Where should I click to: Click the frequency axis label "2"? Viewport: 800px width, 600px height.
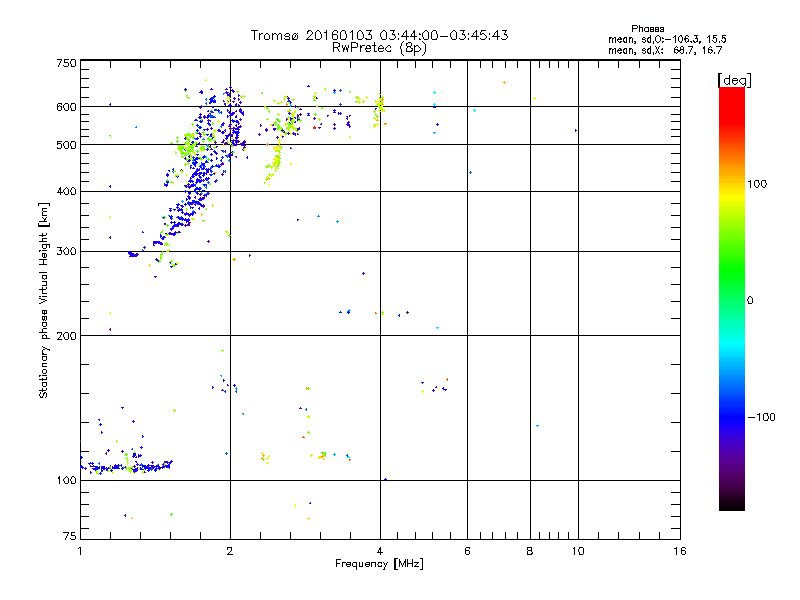tap(230, 551)
